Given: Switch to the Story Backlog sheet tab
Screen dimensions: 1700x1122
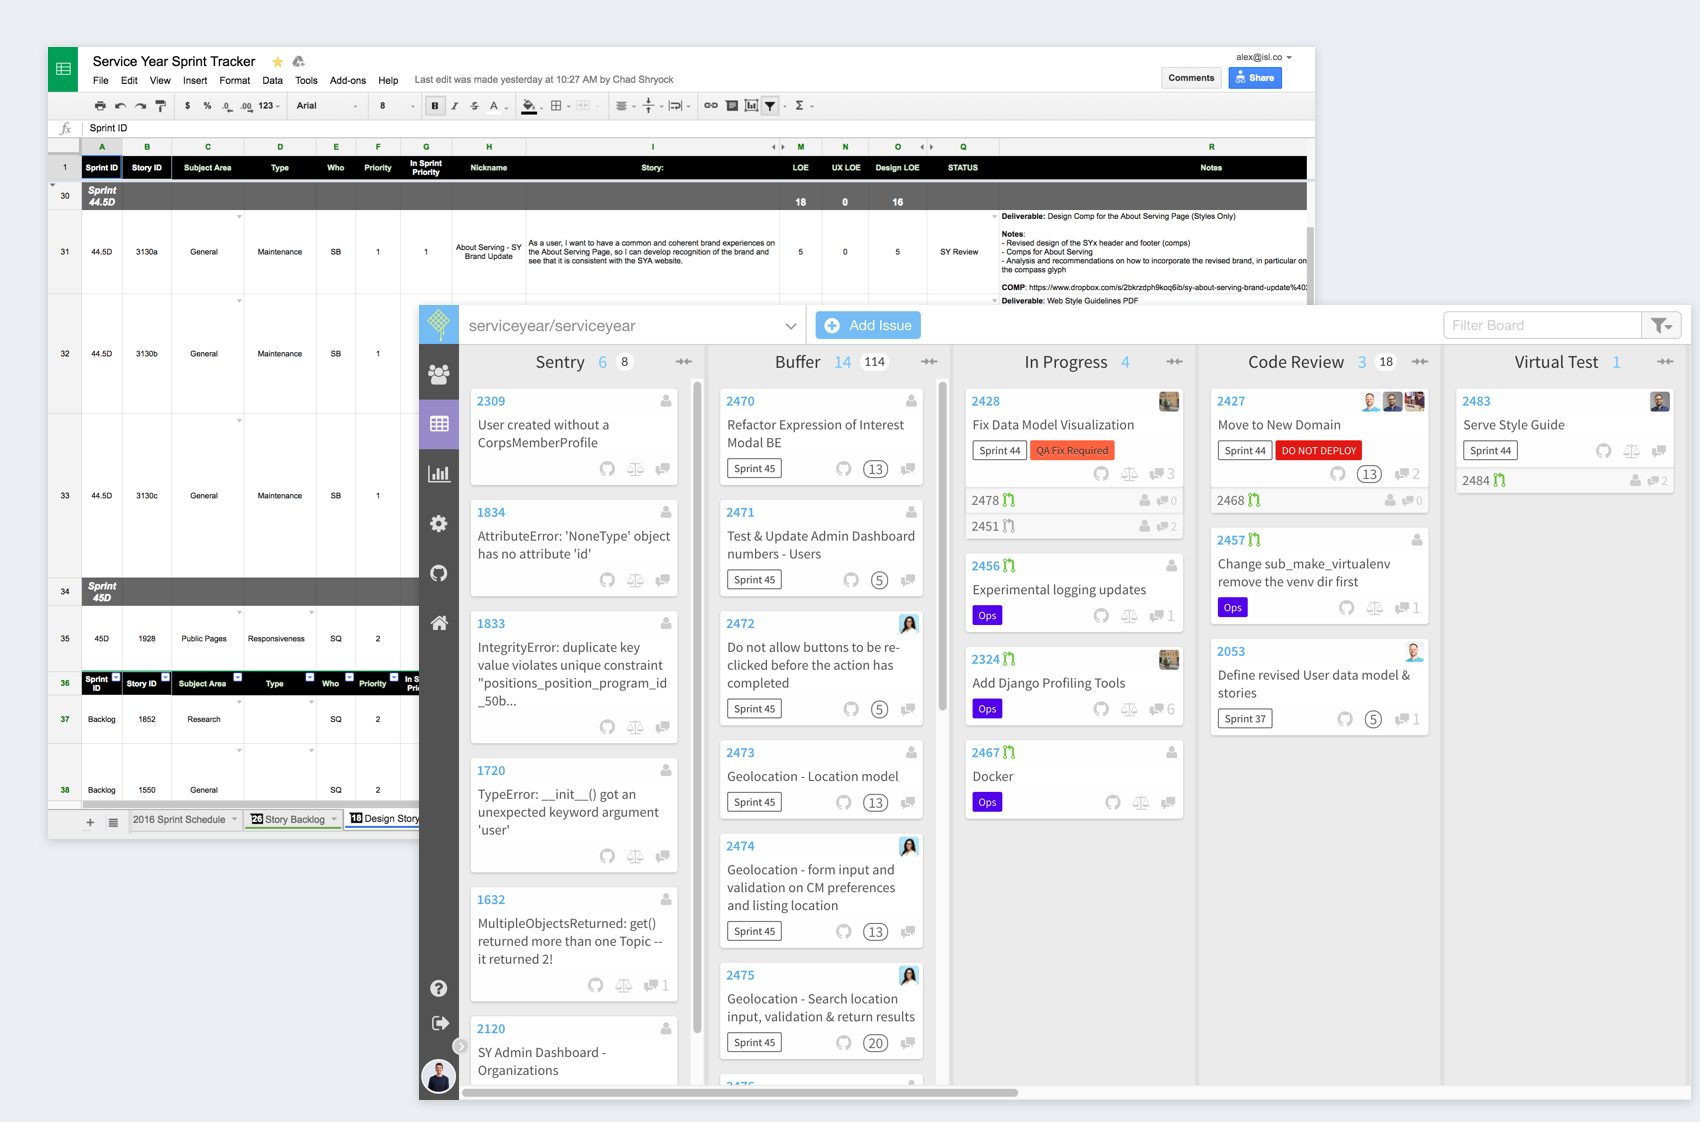Looking at the screenshot, I should tap(293, 819).
